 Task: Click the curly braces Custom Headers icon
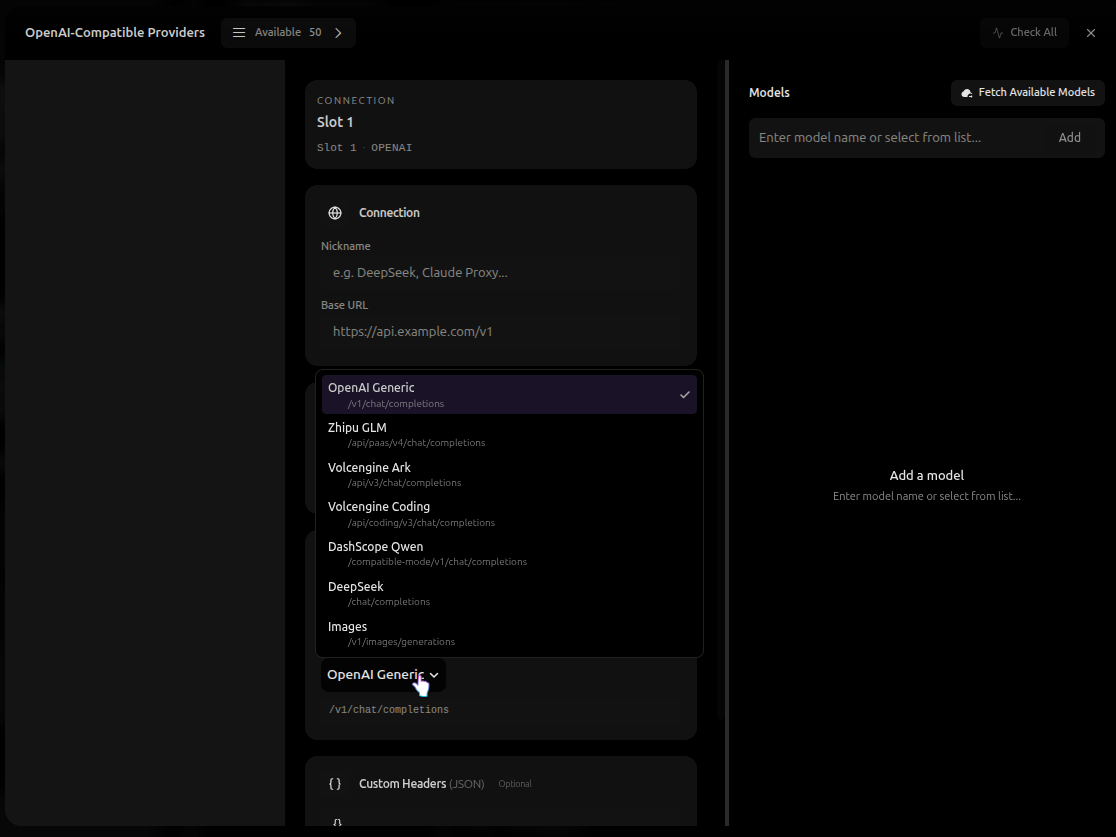point(335,784)
